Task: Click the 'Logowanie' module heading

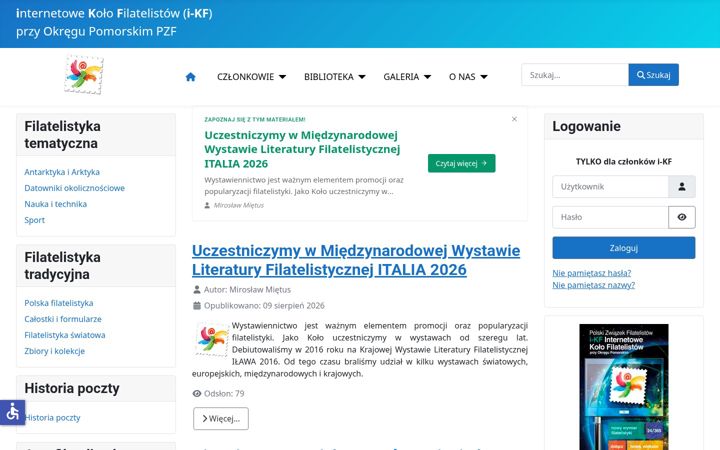Action: [x=586, y=126]
